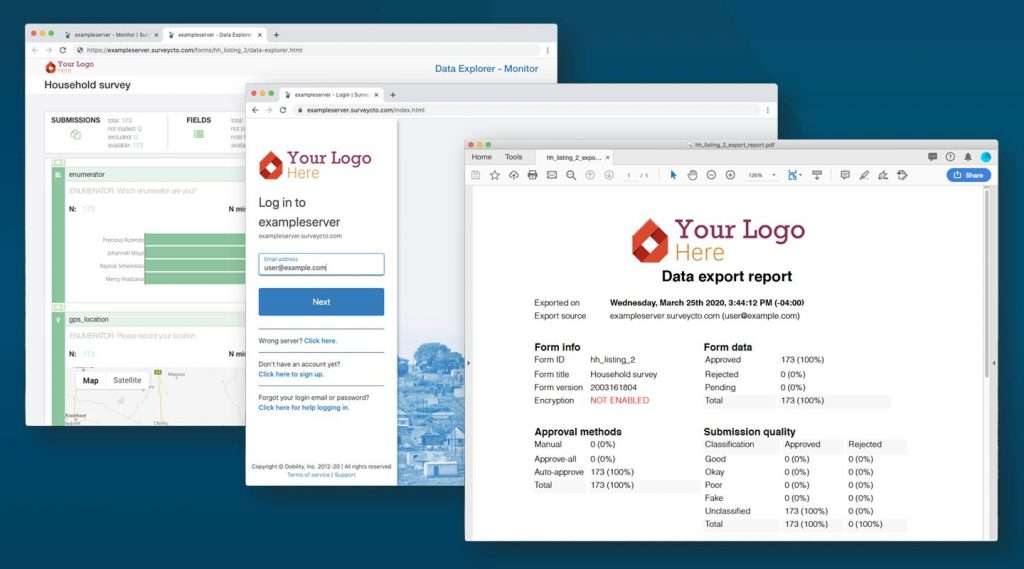
Task: Select the 'exampleserver - Data Explorer' browser tab
Action: click(214, 35)
